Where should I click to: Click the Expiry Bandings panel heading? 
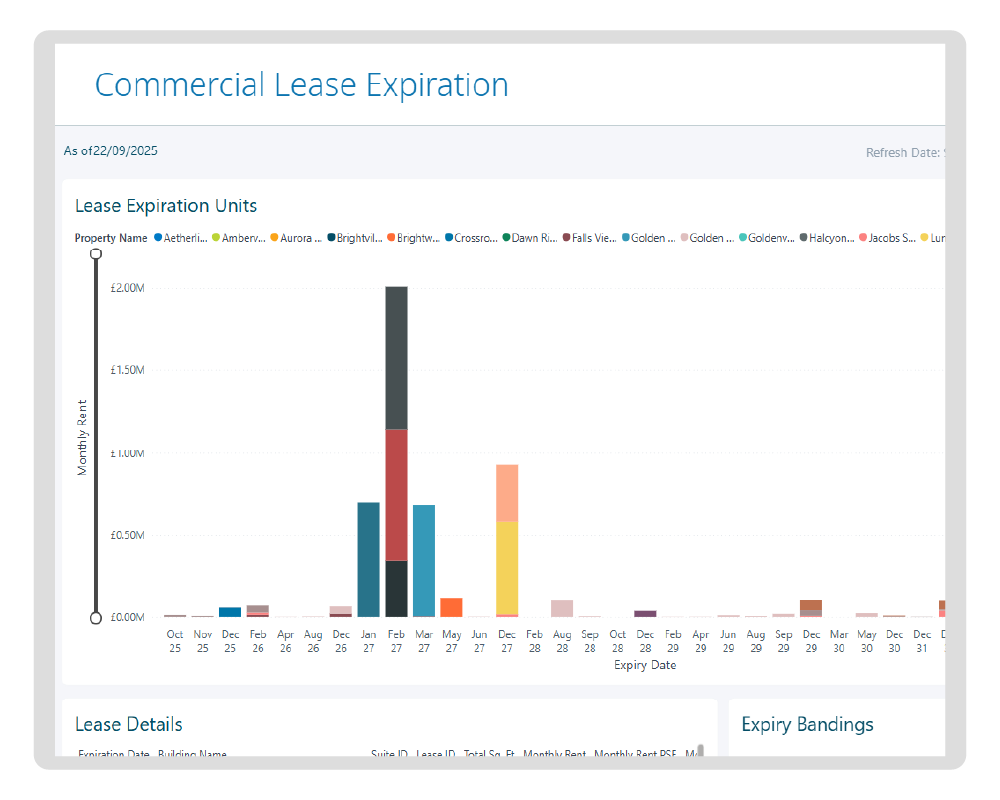[x=807, y=724]
